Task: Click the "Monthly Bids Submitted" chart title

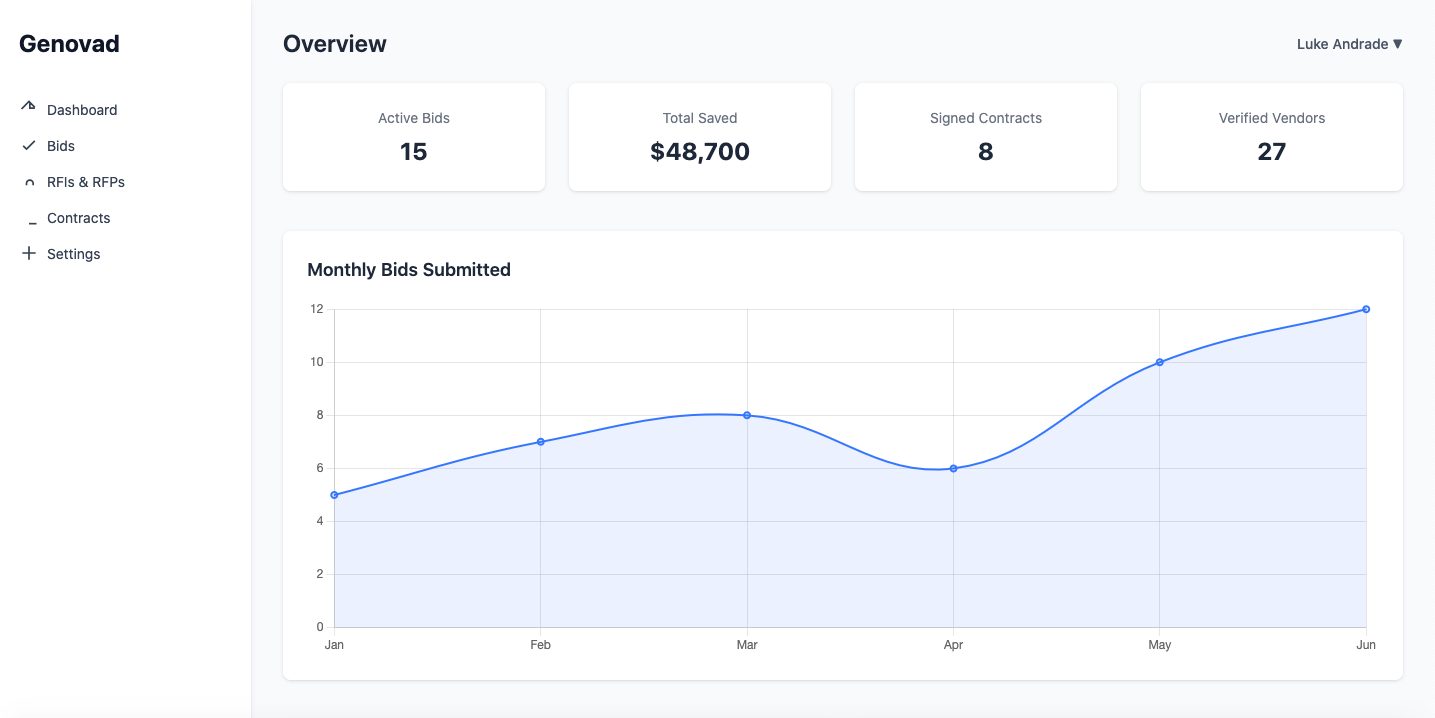Action: 409,270
